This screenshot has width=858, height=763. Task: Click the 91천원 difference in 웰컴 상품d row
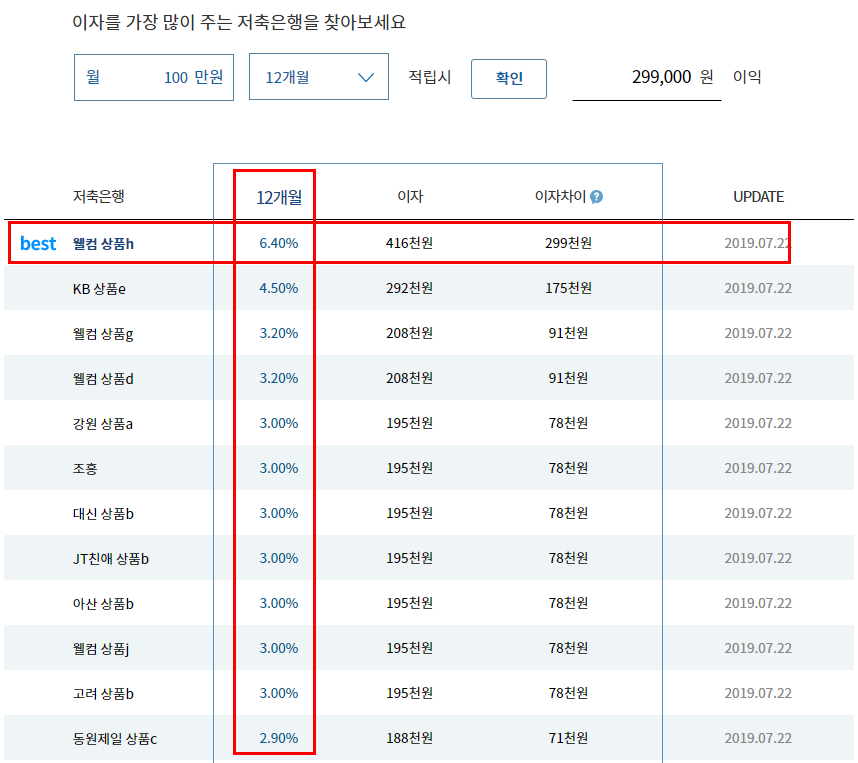tap(568, 378)
